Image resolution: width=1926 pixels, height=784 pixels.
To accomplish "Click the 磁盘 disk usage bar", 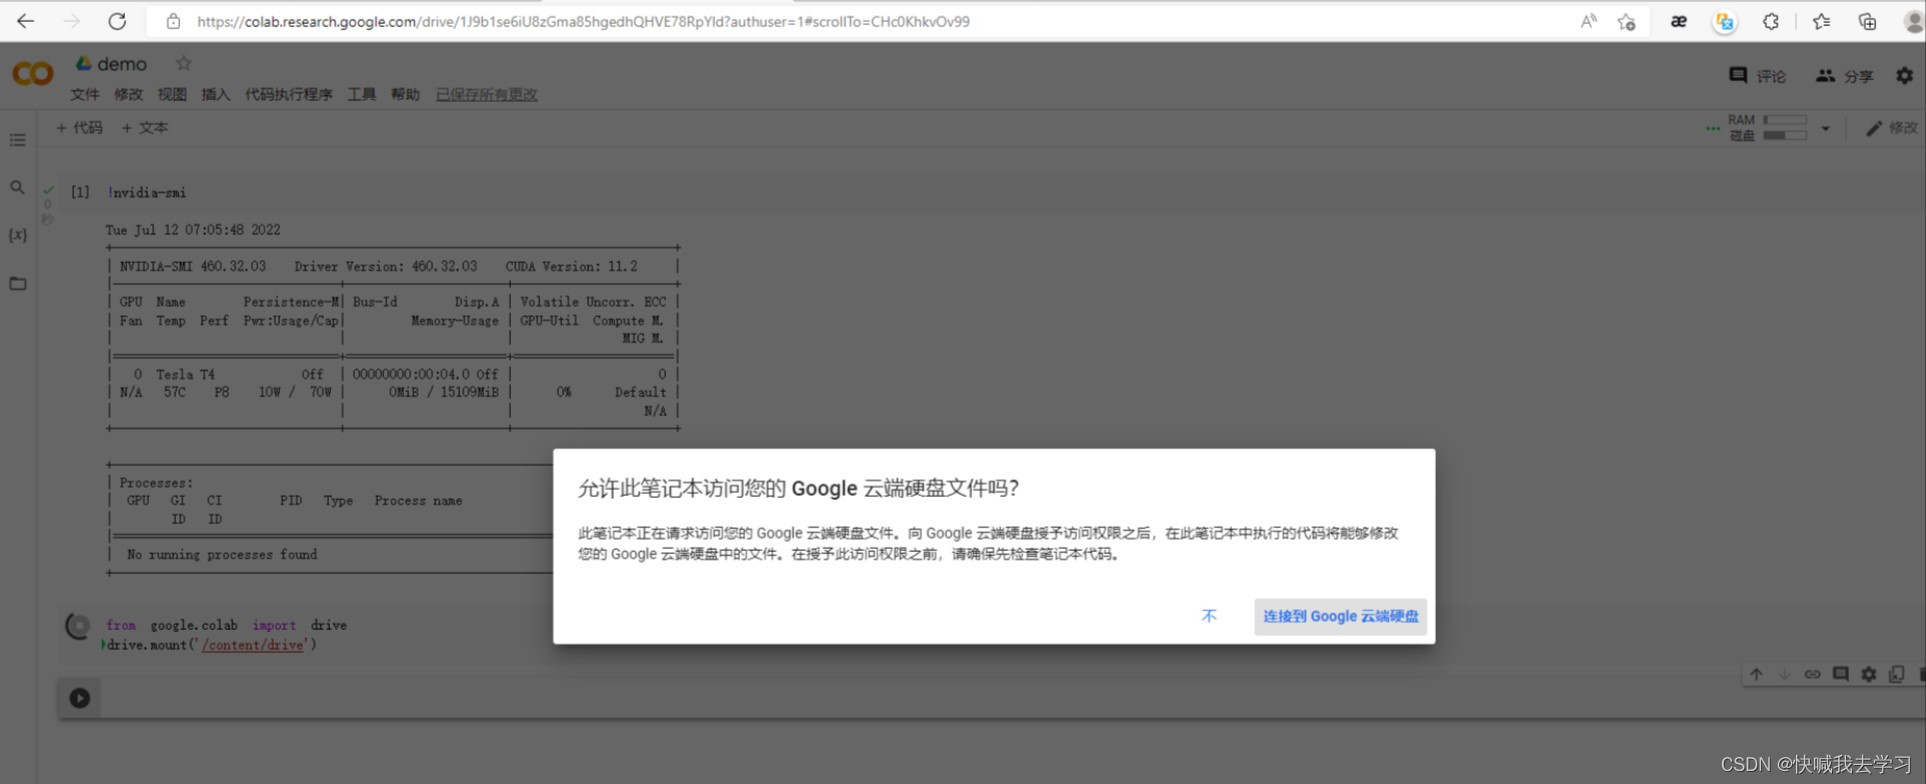I will [x=1785, y=135].
